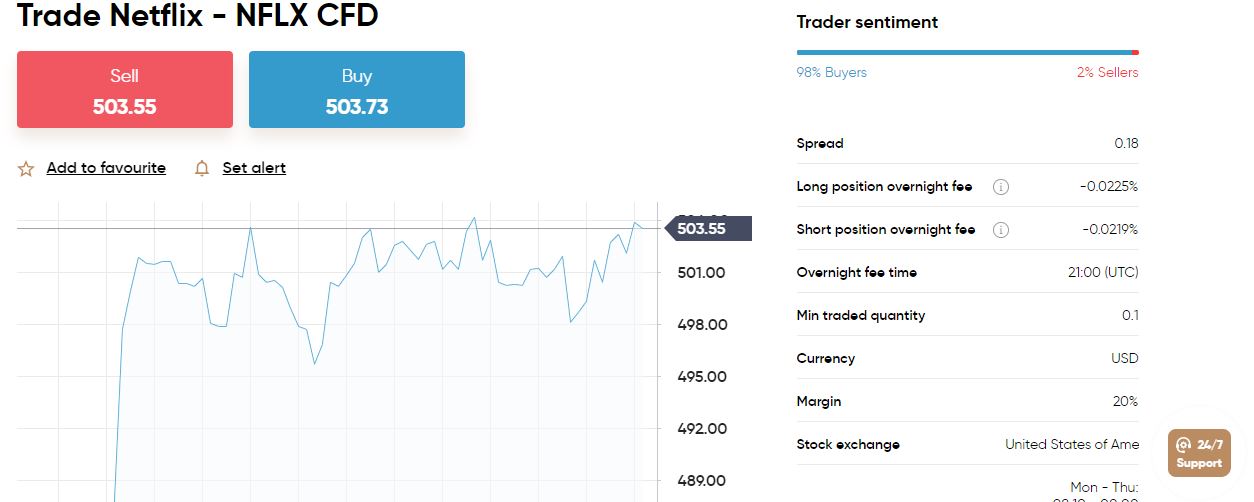Select the Set alert link
Screen dimensions: 1254x502
(x=254, y=168)
